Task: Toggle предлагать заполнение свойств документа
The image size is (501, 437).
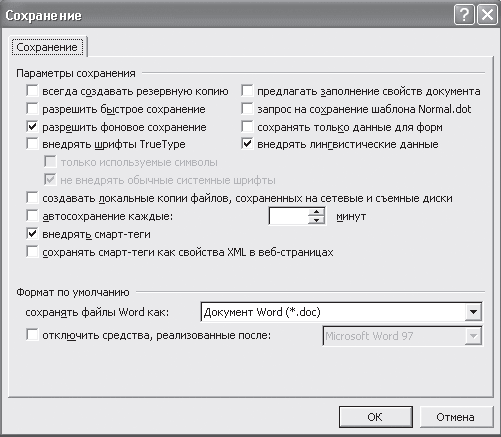Action: (247, 90)
